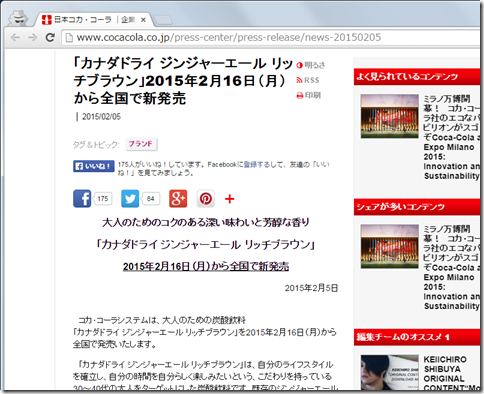Open the シェアが多いコンテンツ section header
Screen dimensions: 484x394
[417, 207]
